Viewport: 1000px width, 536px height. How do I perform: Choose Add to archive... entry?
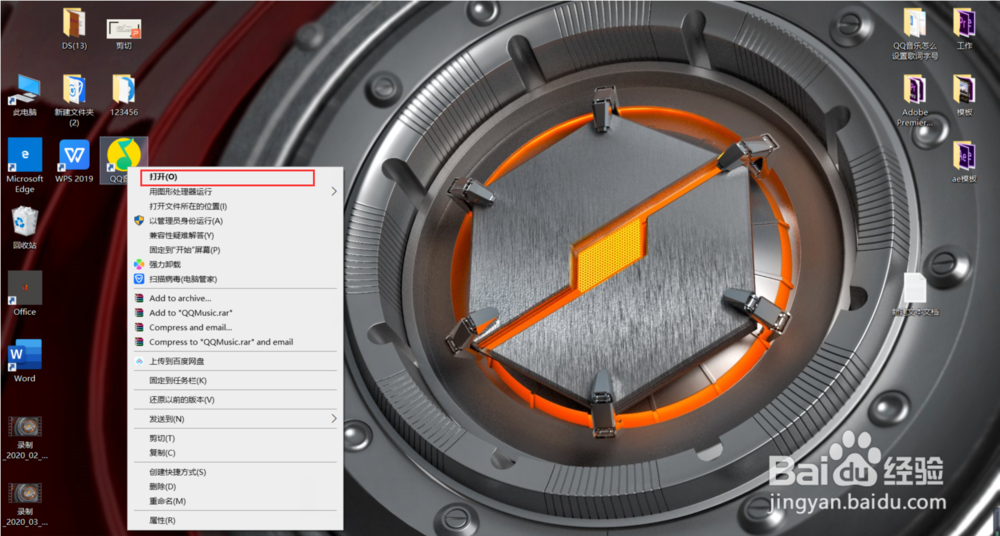[x=235, y=298]
